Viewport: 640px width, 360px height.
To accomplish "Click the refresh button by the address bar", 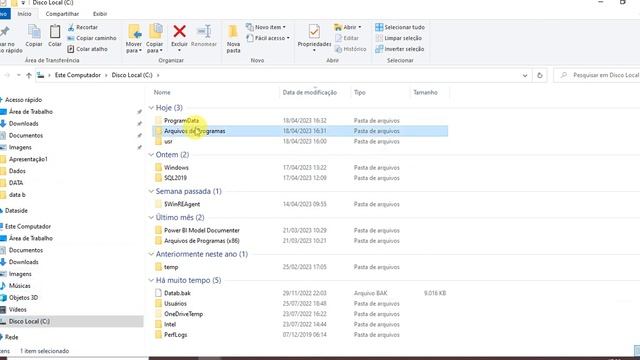I will tap(540, 76).
